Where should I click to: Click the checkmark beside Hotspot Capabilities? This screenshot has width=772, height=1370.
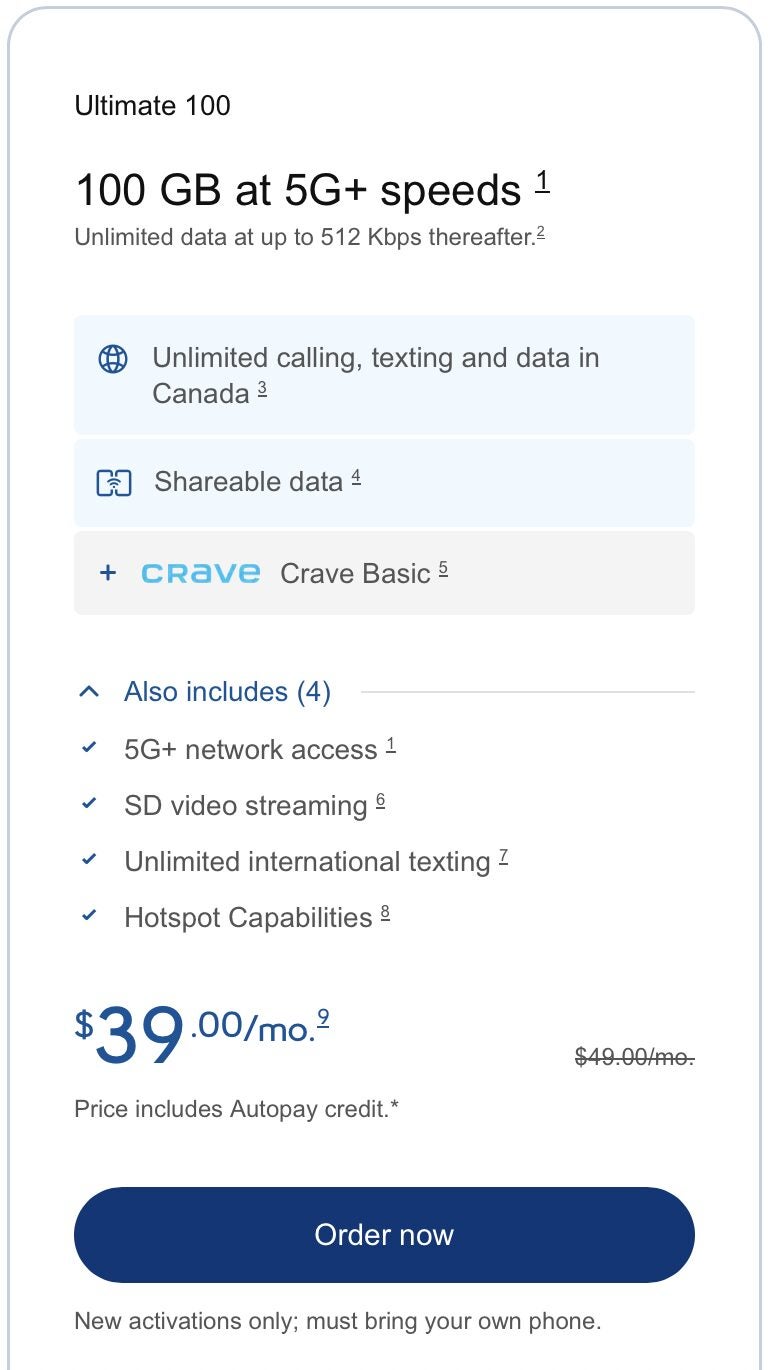pyautogui.click(x=91, y=915)
